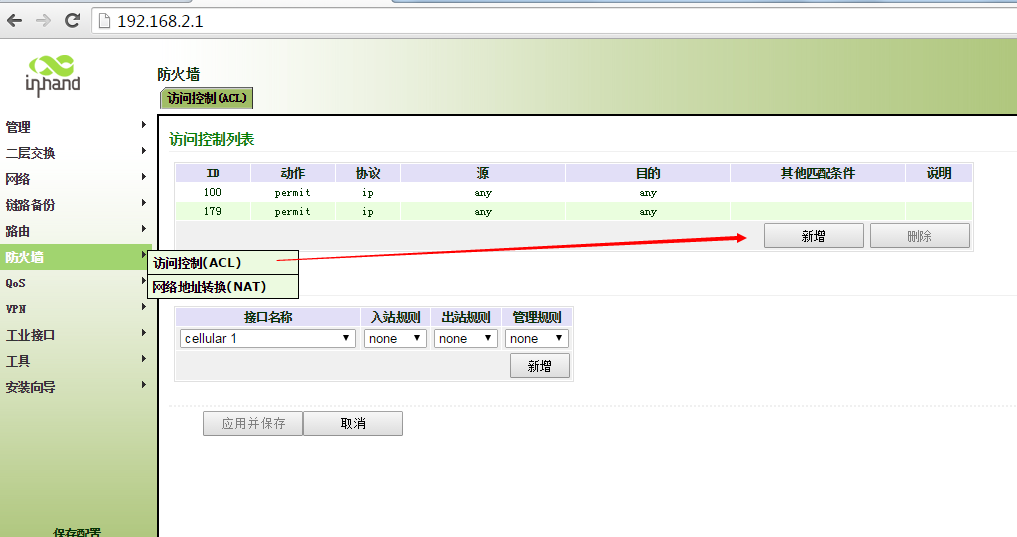Choose 访问控制(ACL) from the flyout submenu
Image resolution: width=1017 pixels, height=537 pixels.
point(223,263)
